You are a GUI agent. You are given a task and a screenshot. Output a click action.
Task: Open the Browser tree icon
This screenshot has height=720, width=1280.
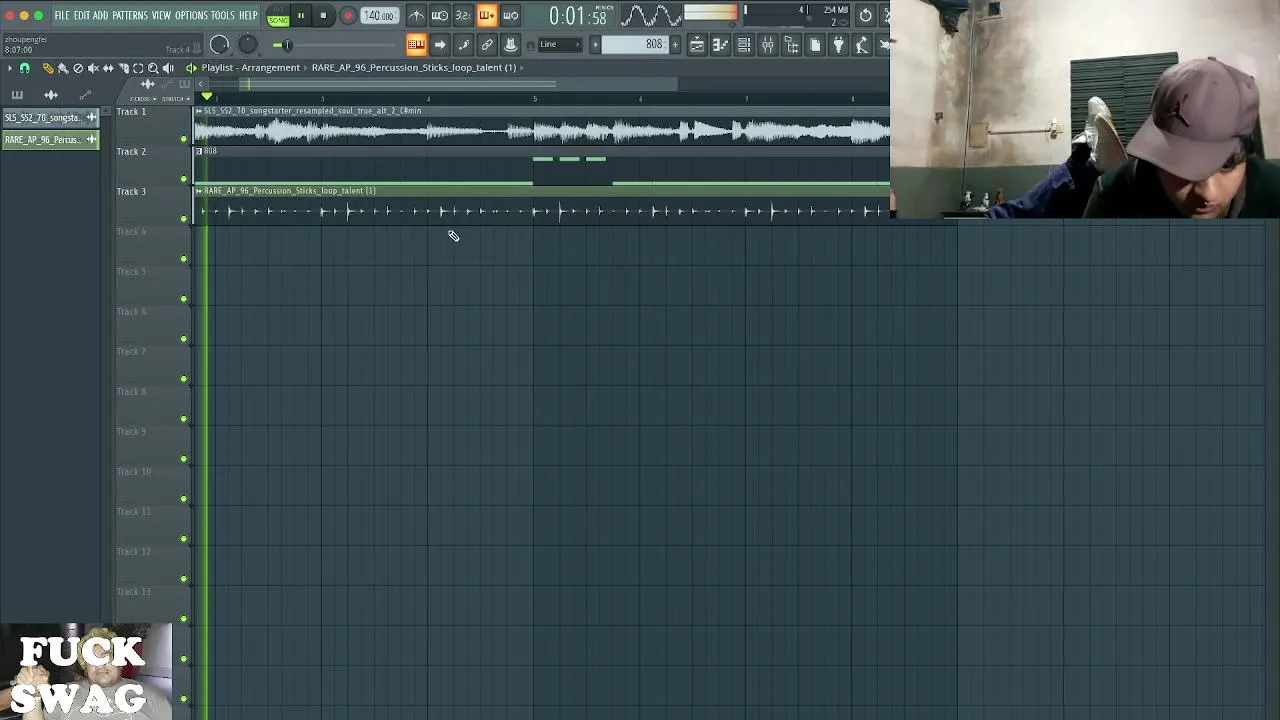pyautogui.click(x=791, y=44)
